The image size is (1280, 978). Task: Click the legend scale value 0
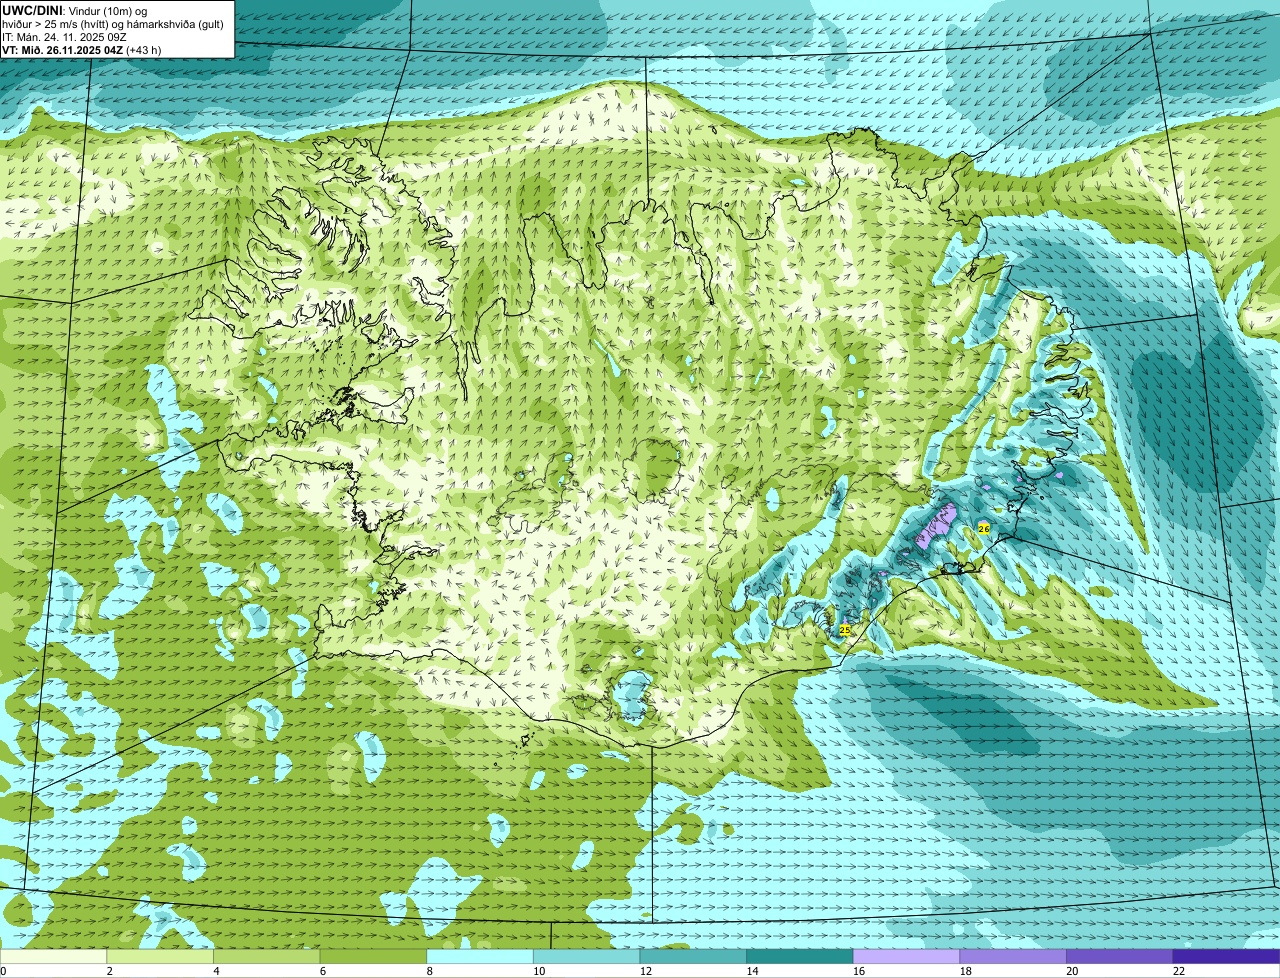tap(3, 971)
